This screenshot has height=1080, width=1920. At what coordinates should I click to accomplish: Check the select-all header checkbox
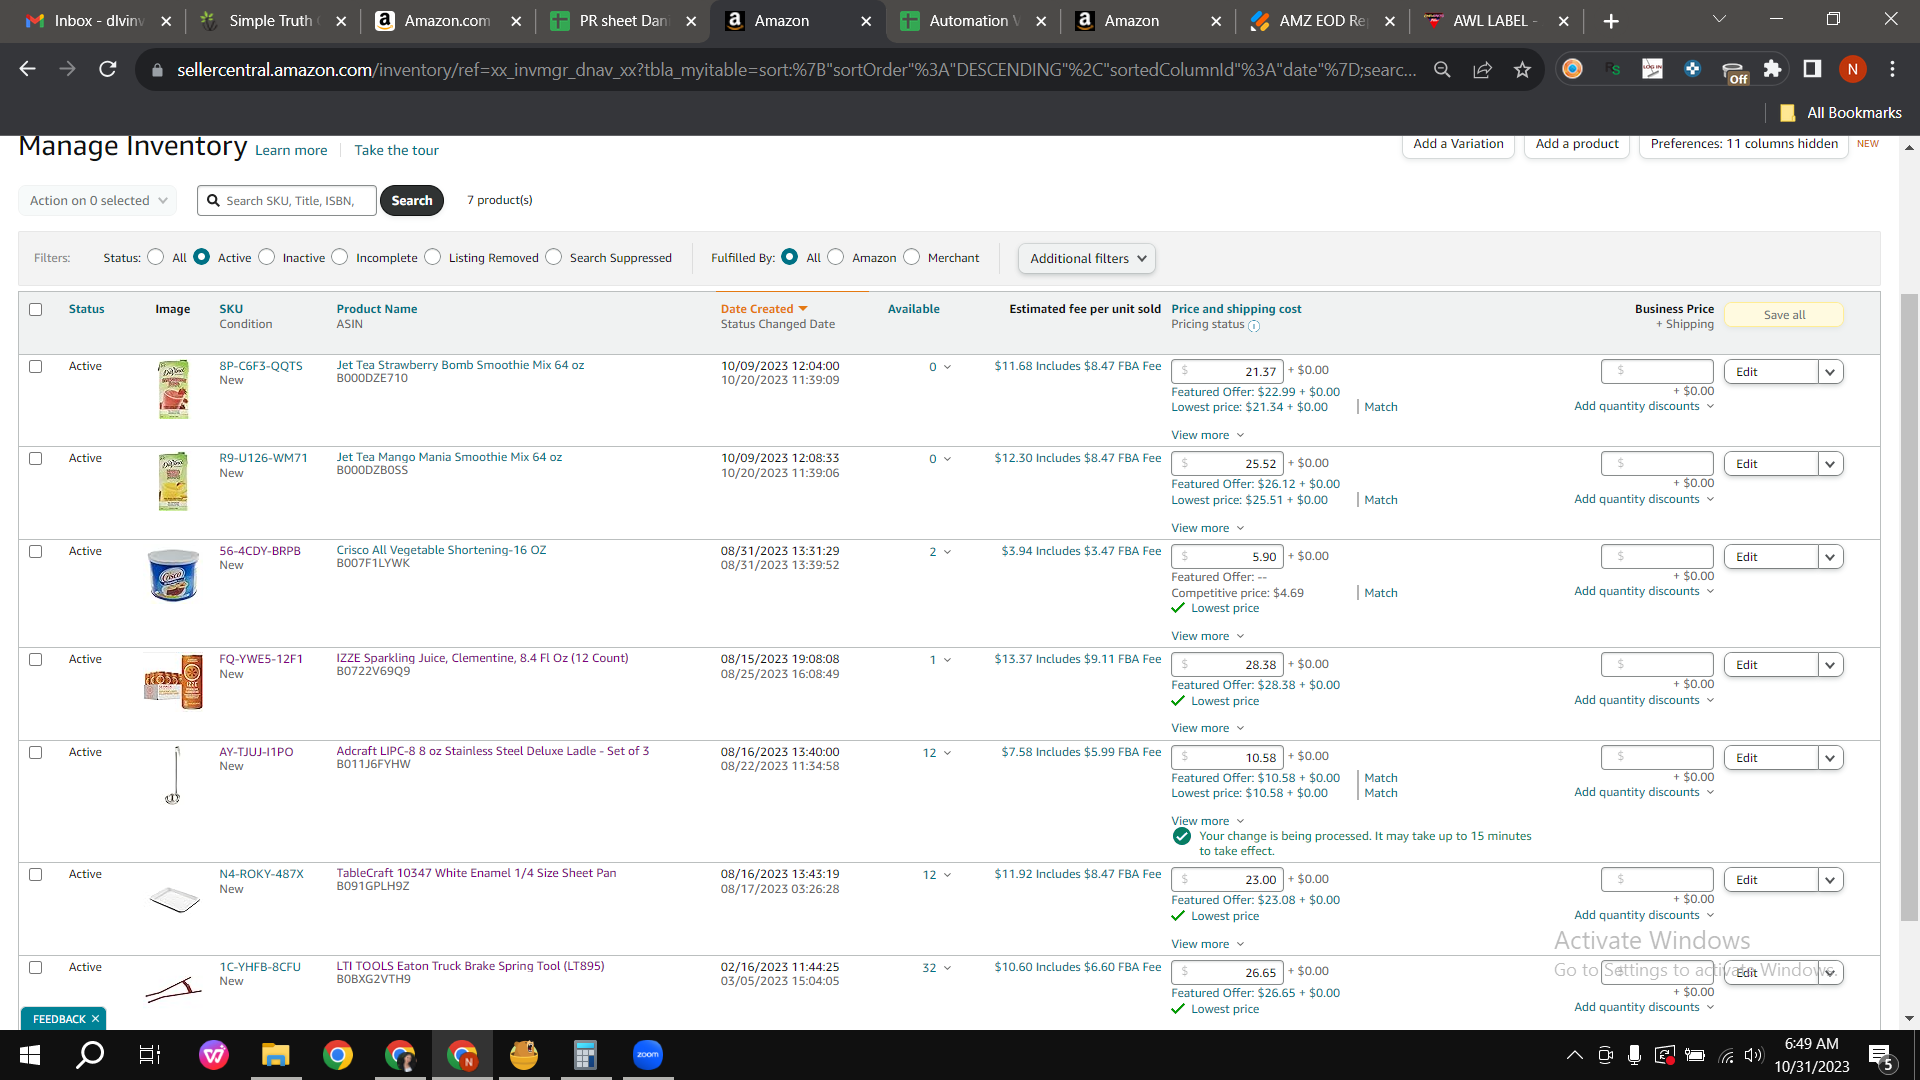pyautogui.click(x=36, y=309)
